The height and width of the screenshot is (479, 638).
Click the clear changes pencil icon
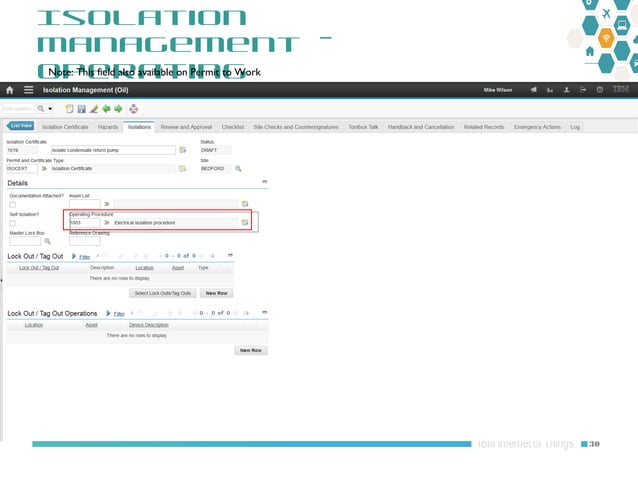tap(94, 109)
